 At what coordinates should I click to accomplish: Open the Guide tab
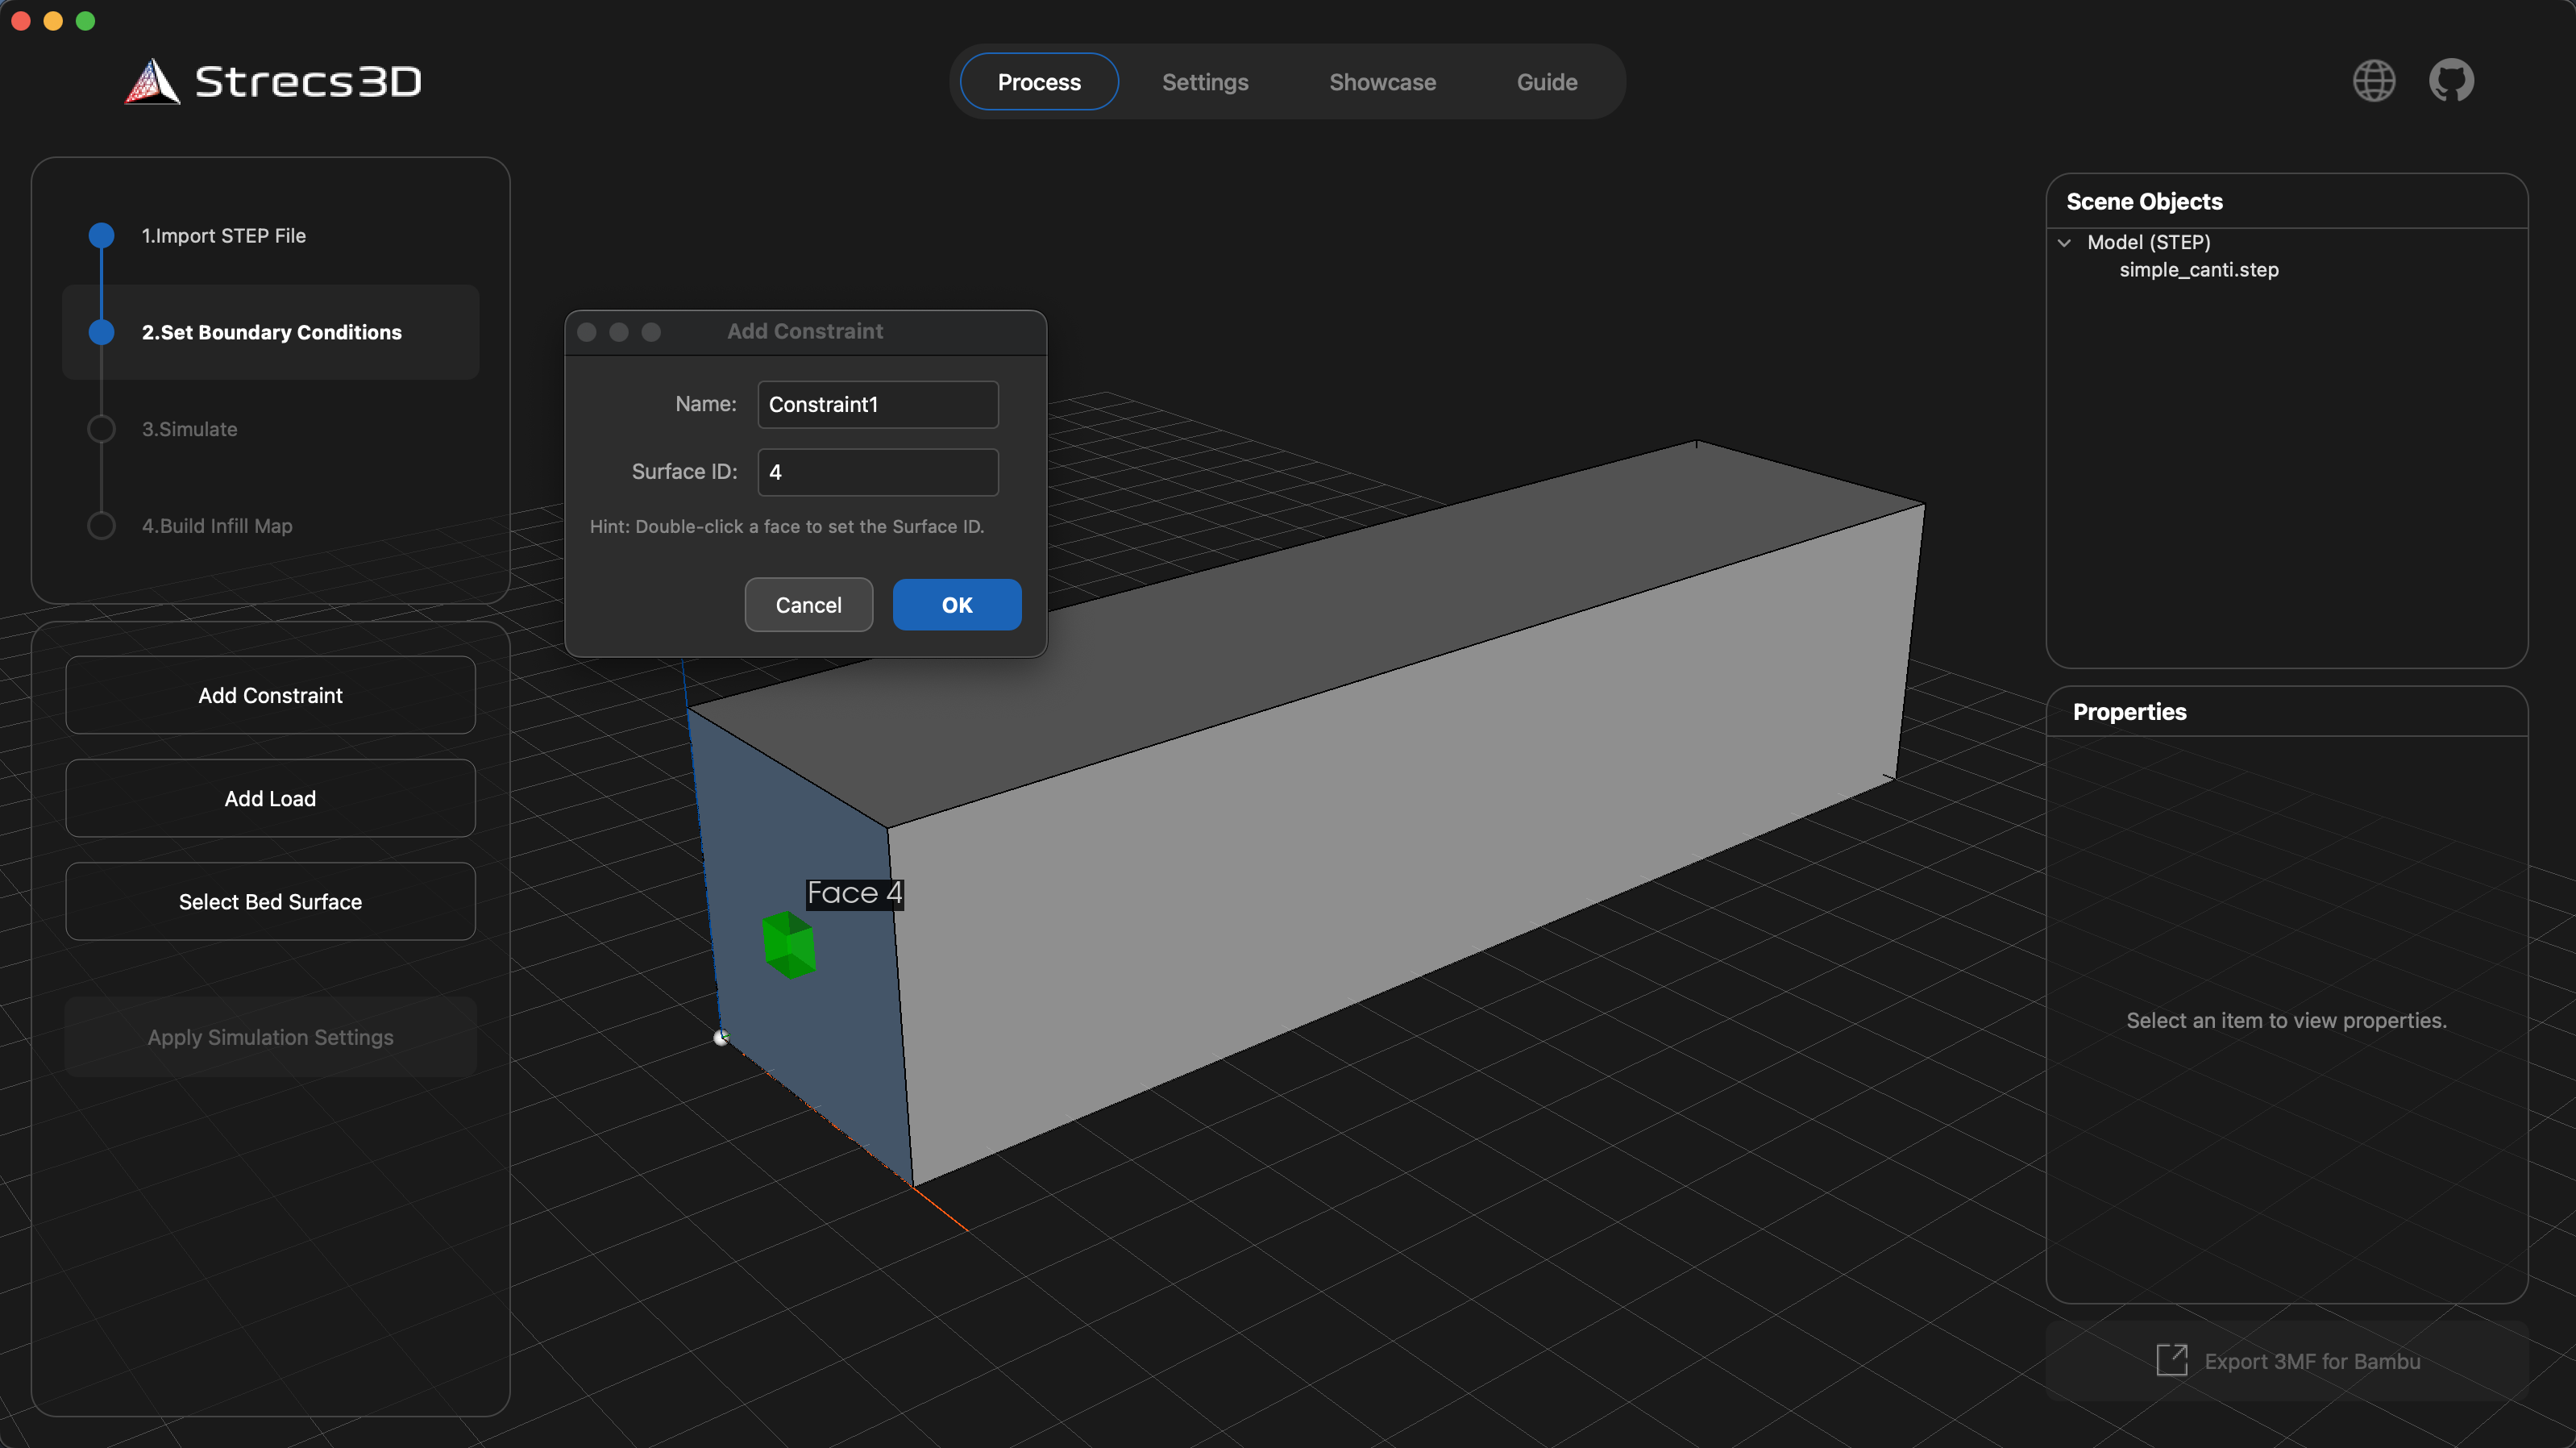1546,82
